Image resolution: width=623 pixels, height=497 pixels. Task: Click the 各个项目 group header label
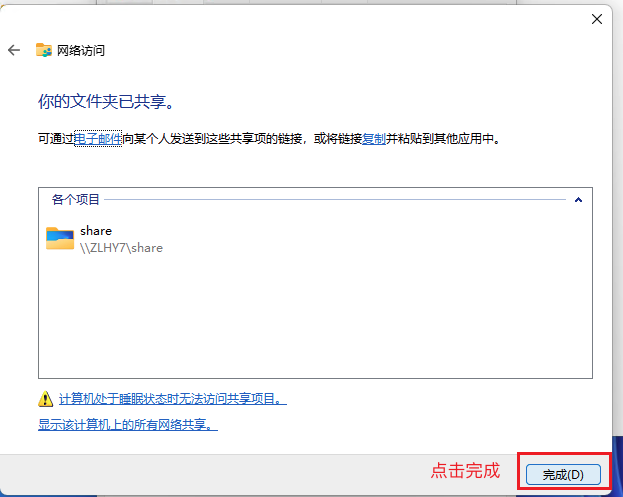tap(76, 200)
